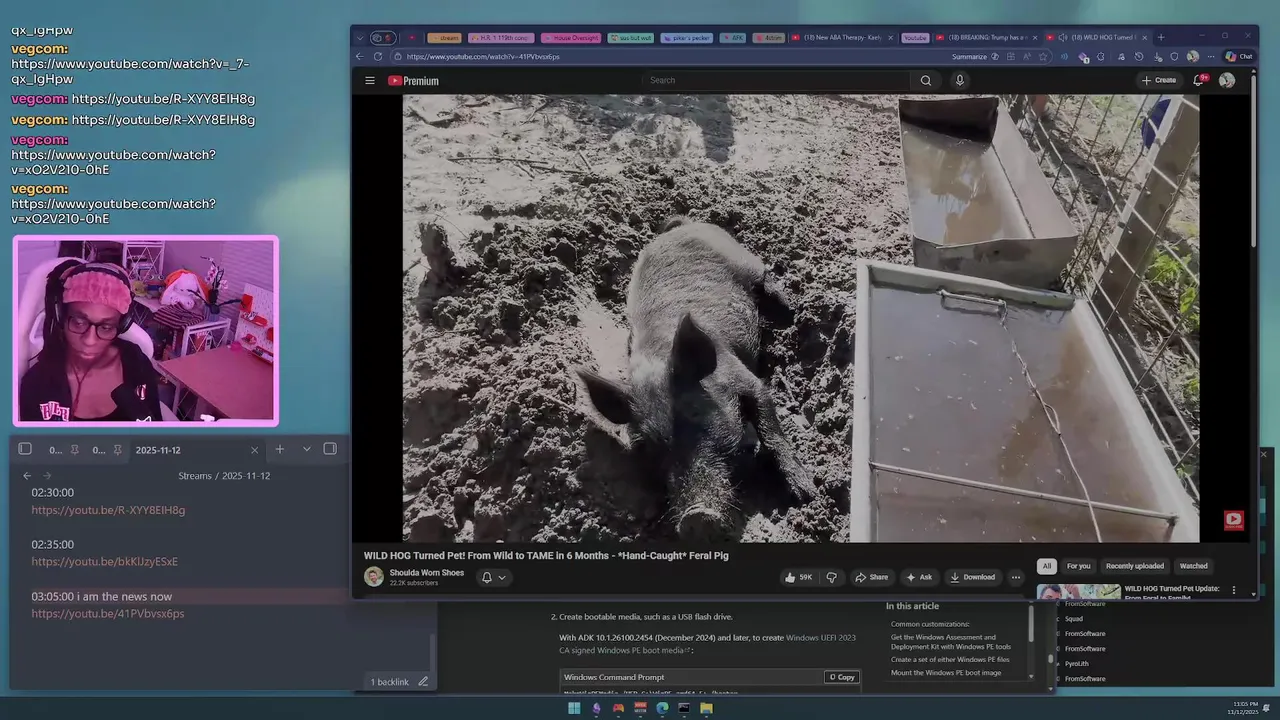Open File Explorer from the taskbar

click(x=706, y=708)
